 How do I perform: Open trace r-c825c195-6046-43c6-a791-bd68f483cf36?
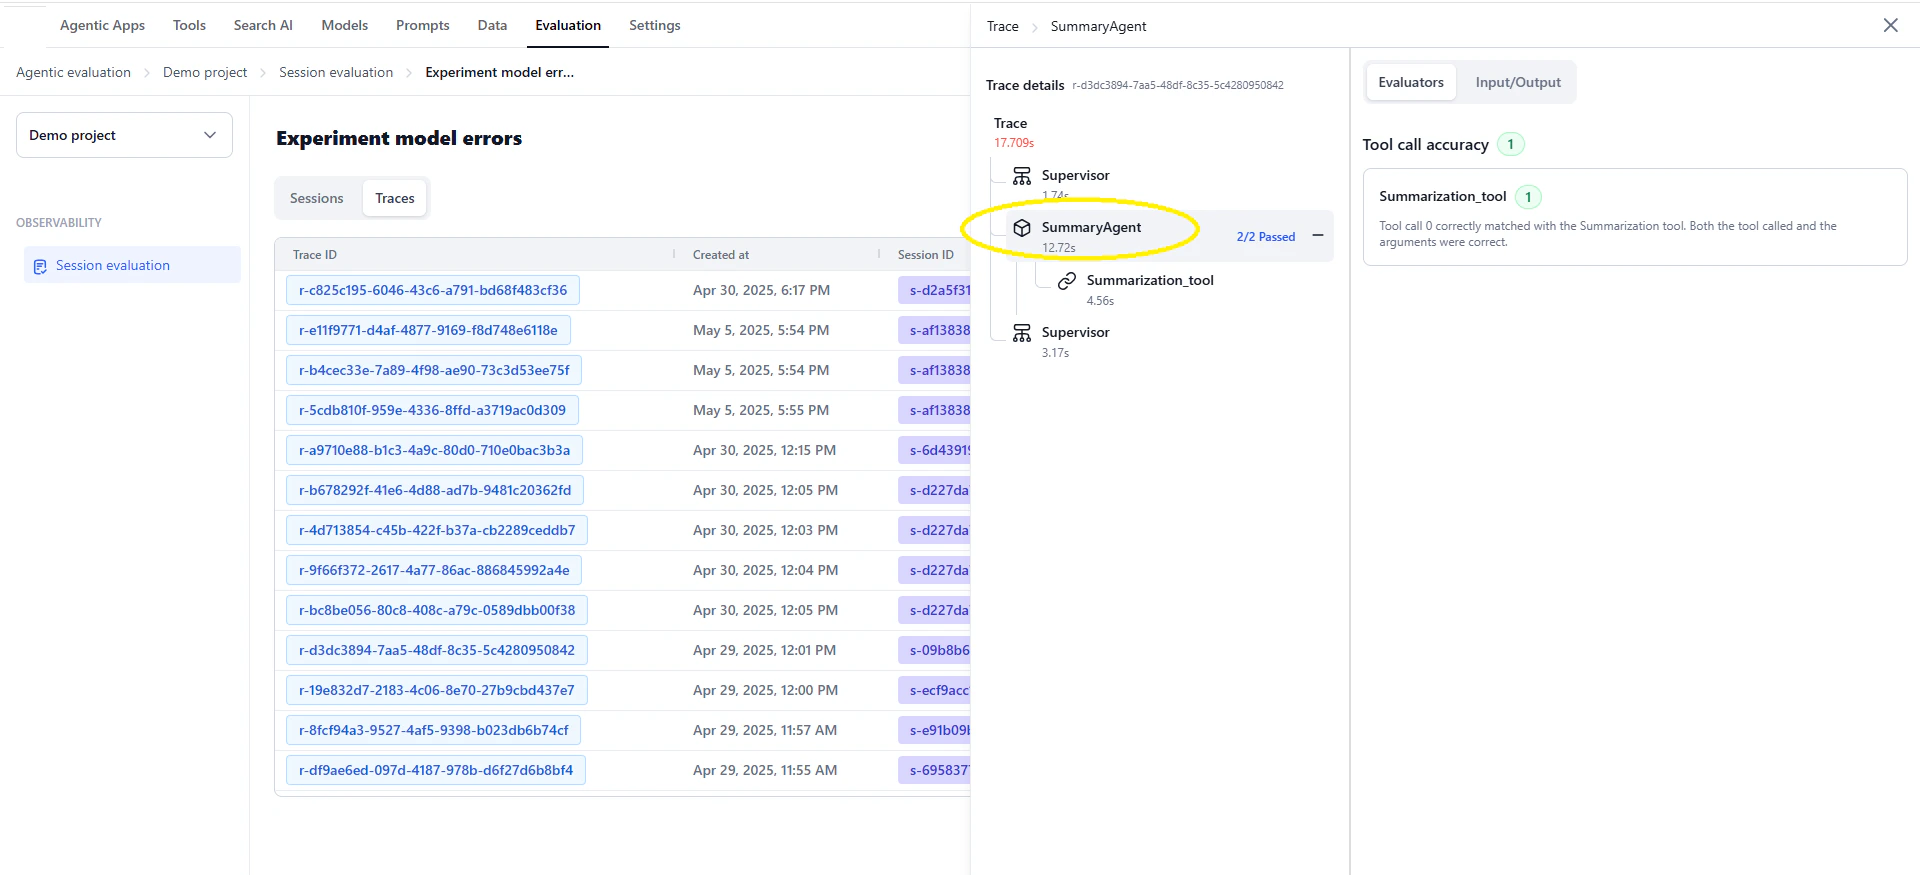pyautogui.click(x=433, y=290)
